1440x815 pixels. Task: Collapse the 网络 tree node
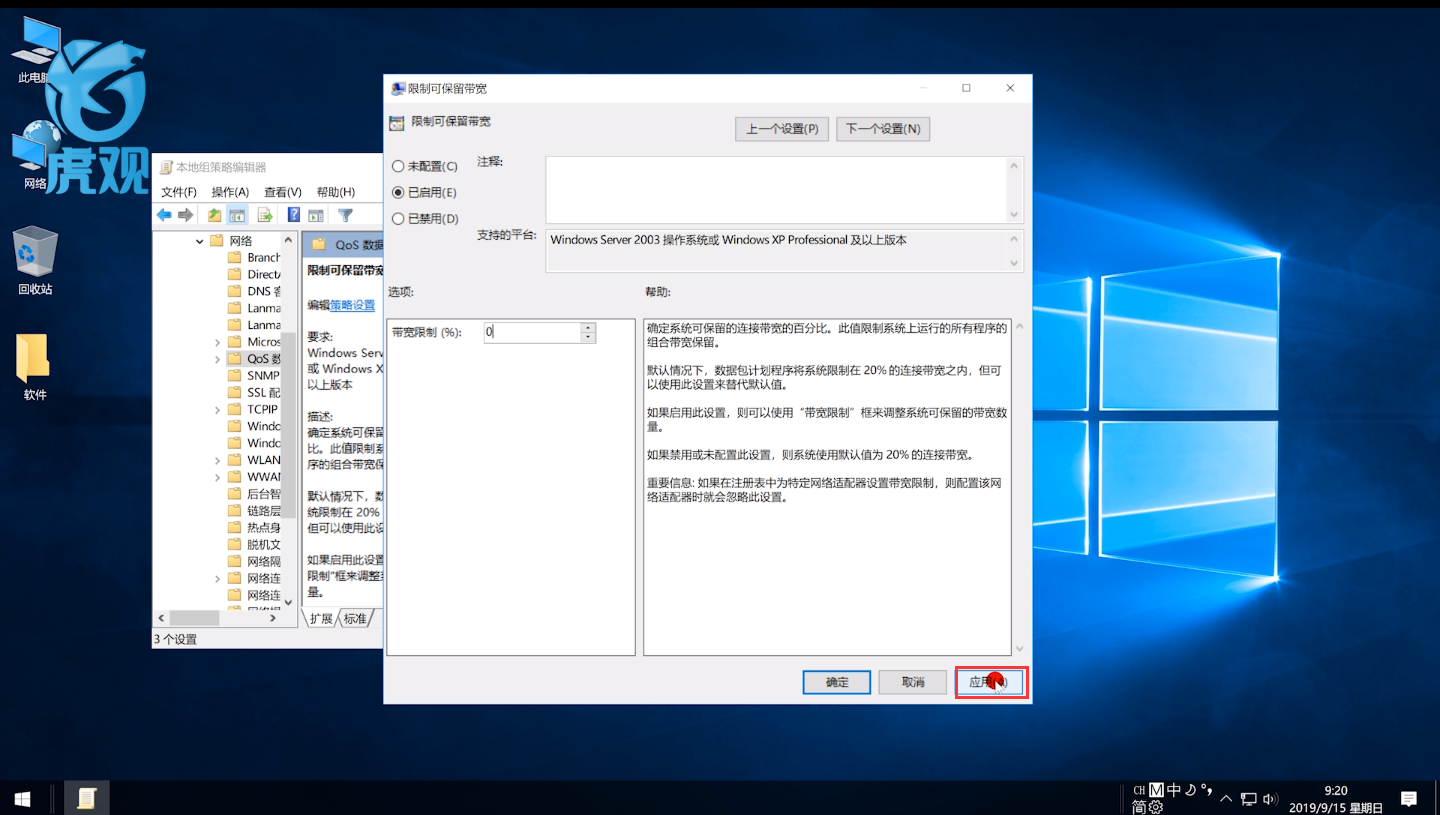click(x=200, y=241)
